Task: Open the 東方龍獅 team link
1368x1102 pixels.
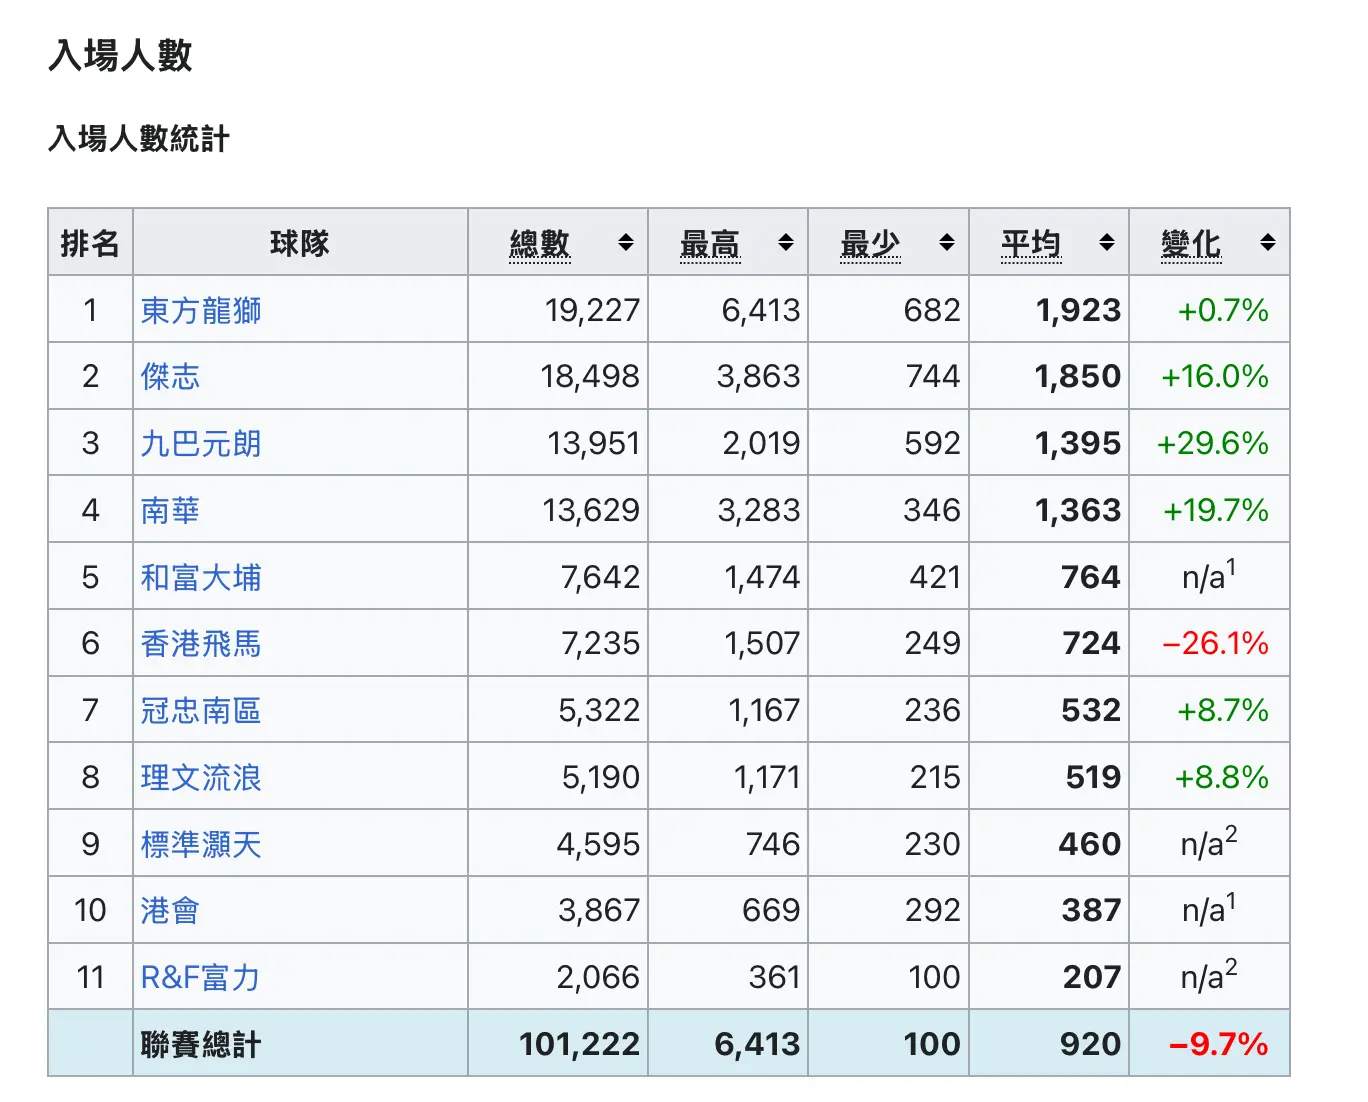Action: click(x=201, y=310)
